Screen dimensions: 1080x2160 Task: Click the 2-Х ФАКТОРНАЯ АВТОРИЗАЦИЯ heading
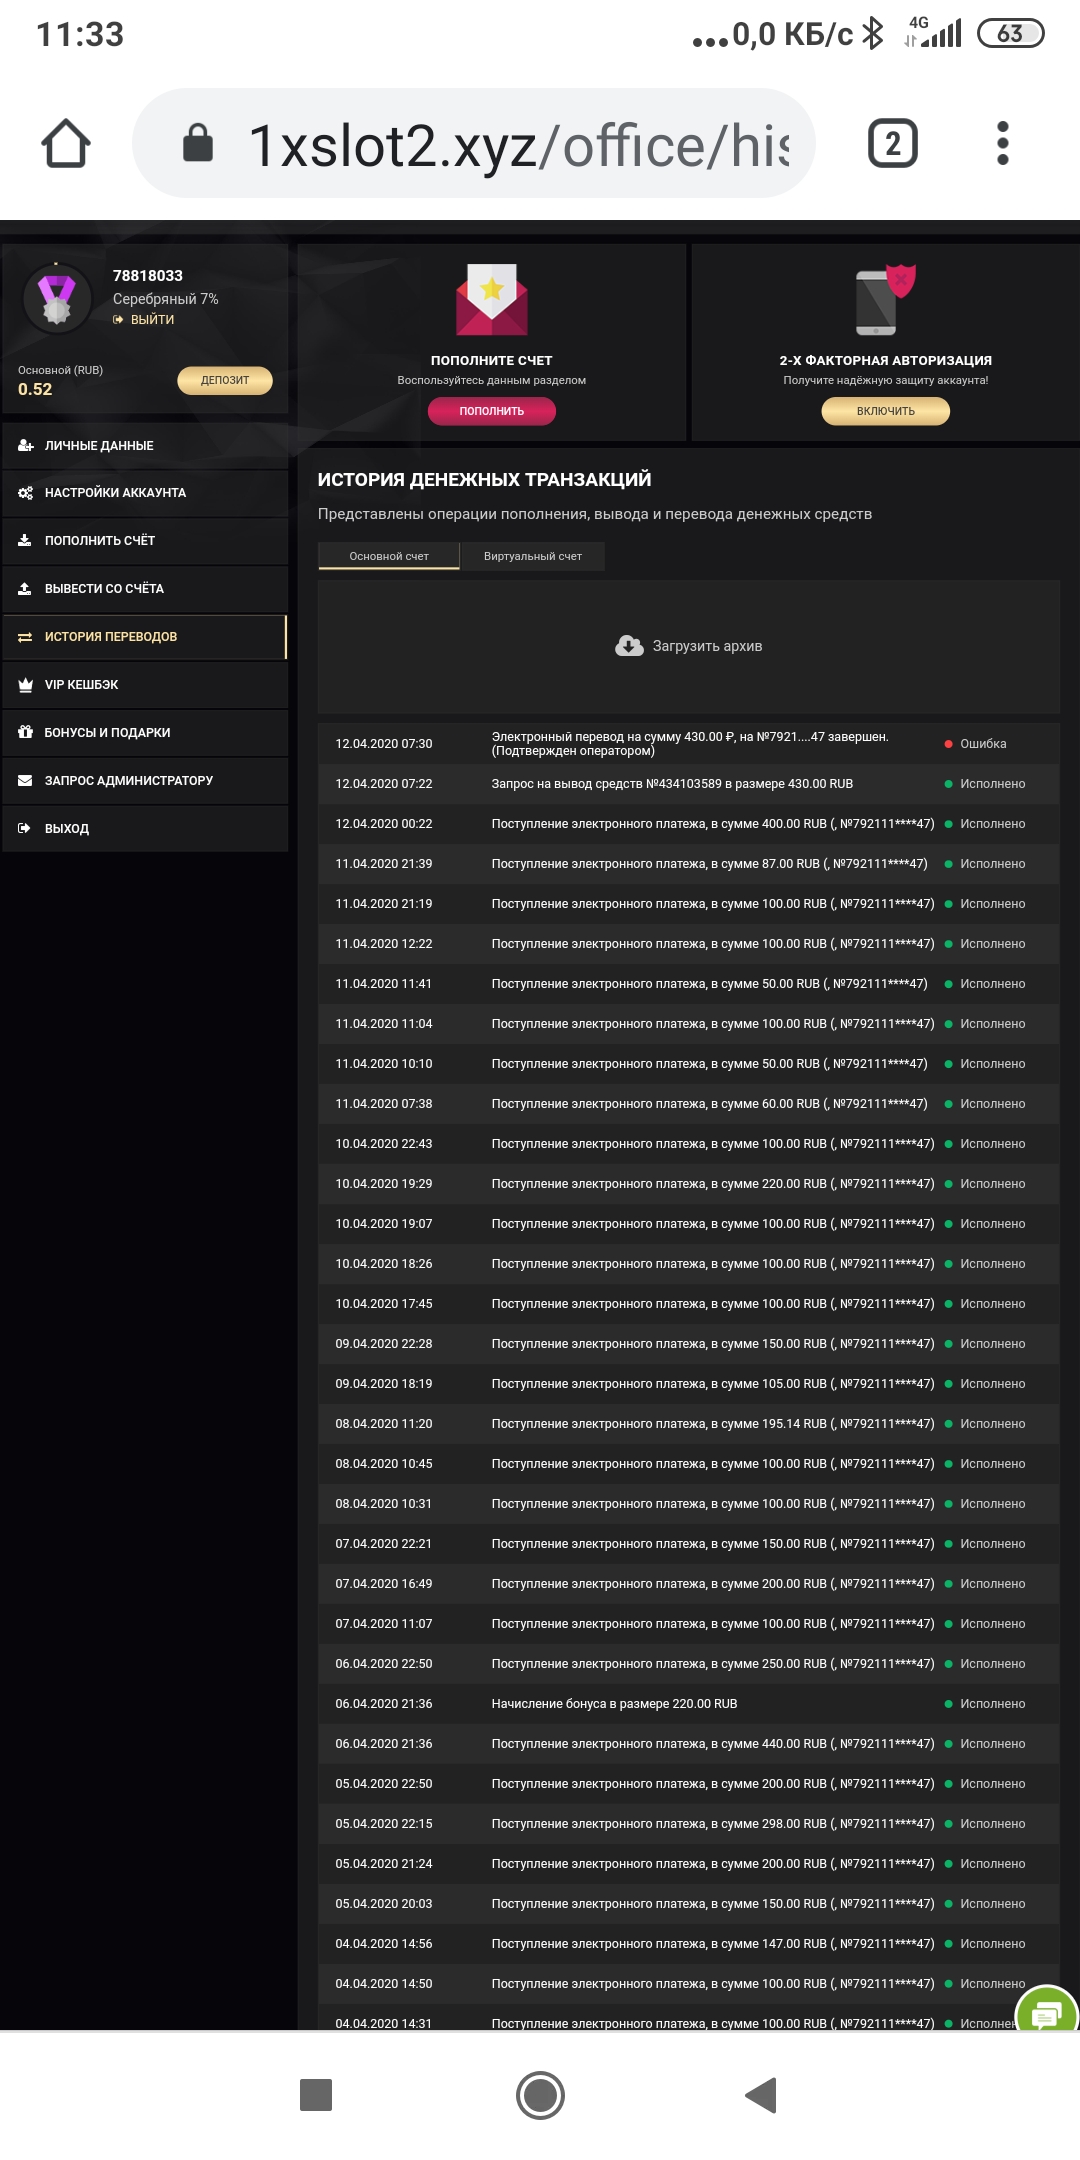(x=886, y=361)
